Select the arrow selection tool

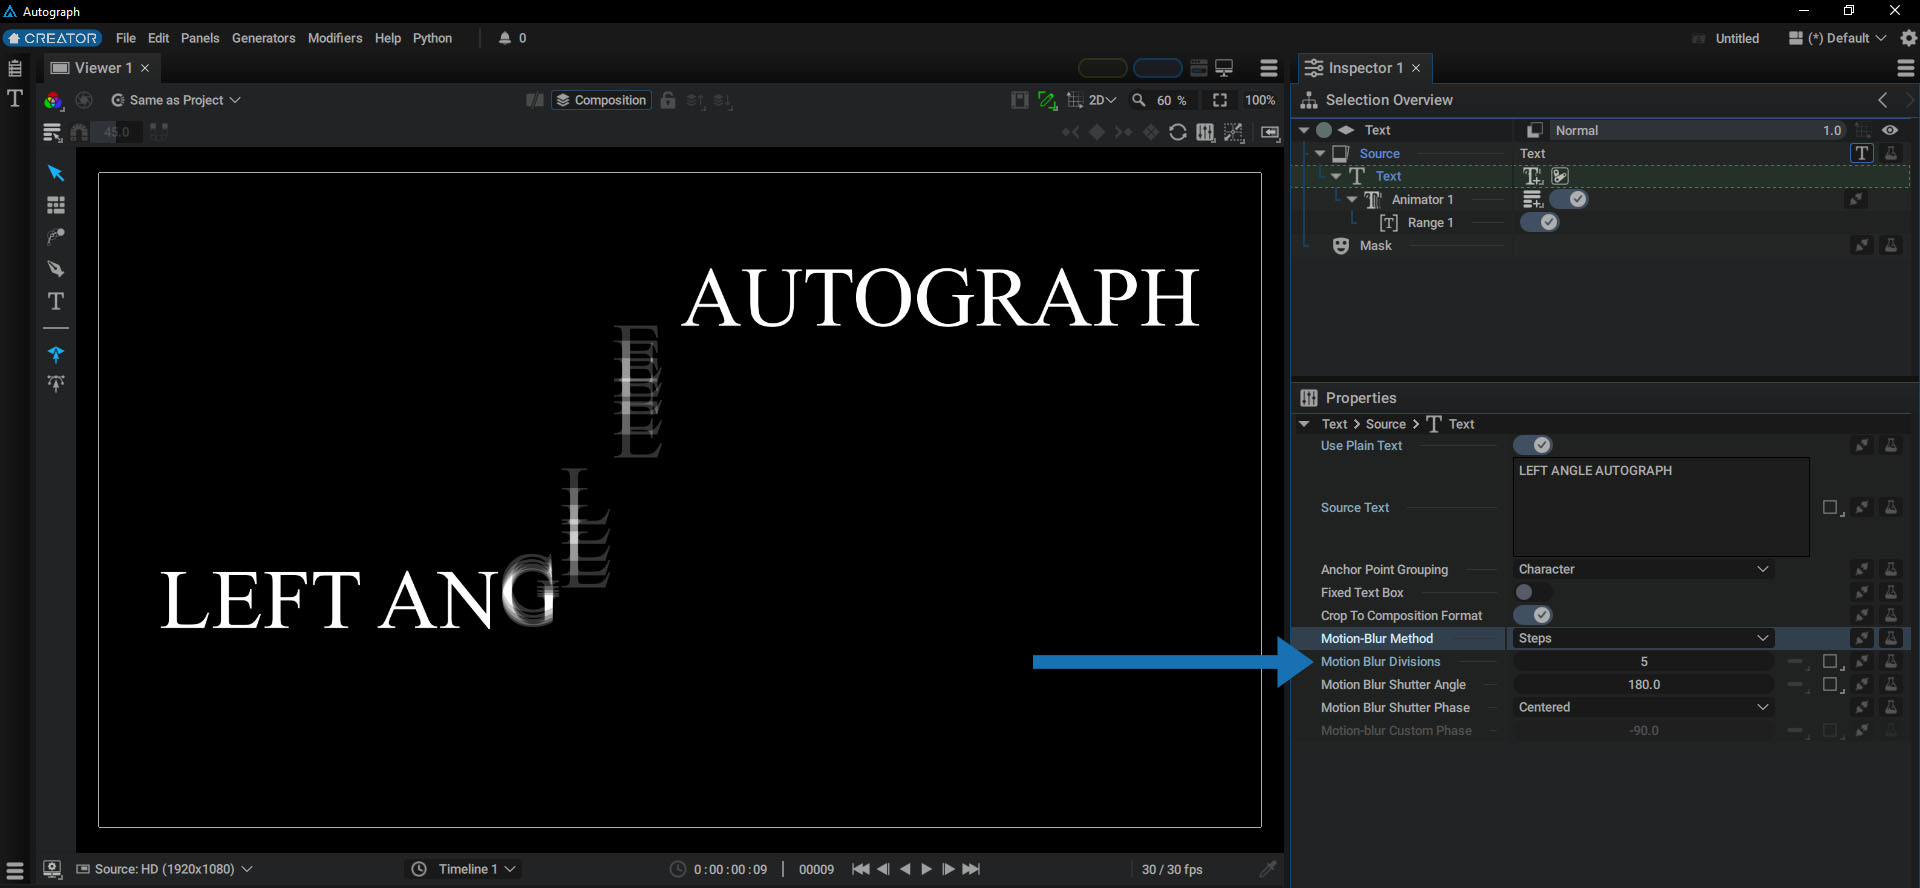coord(56,173)
